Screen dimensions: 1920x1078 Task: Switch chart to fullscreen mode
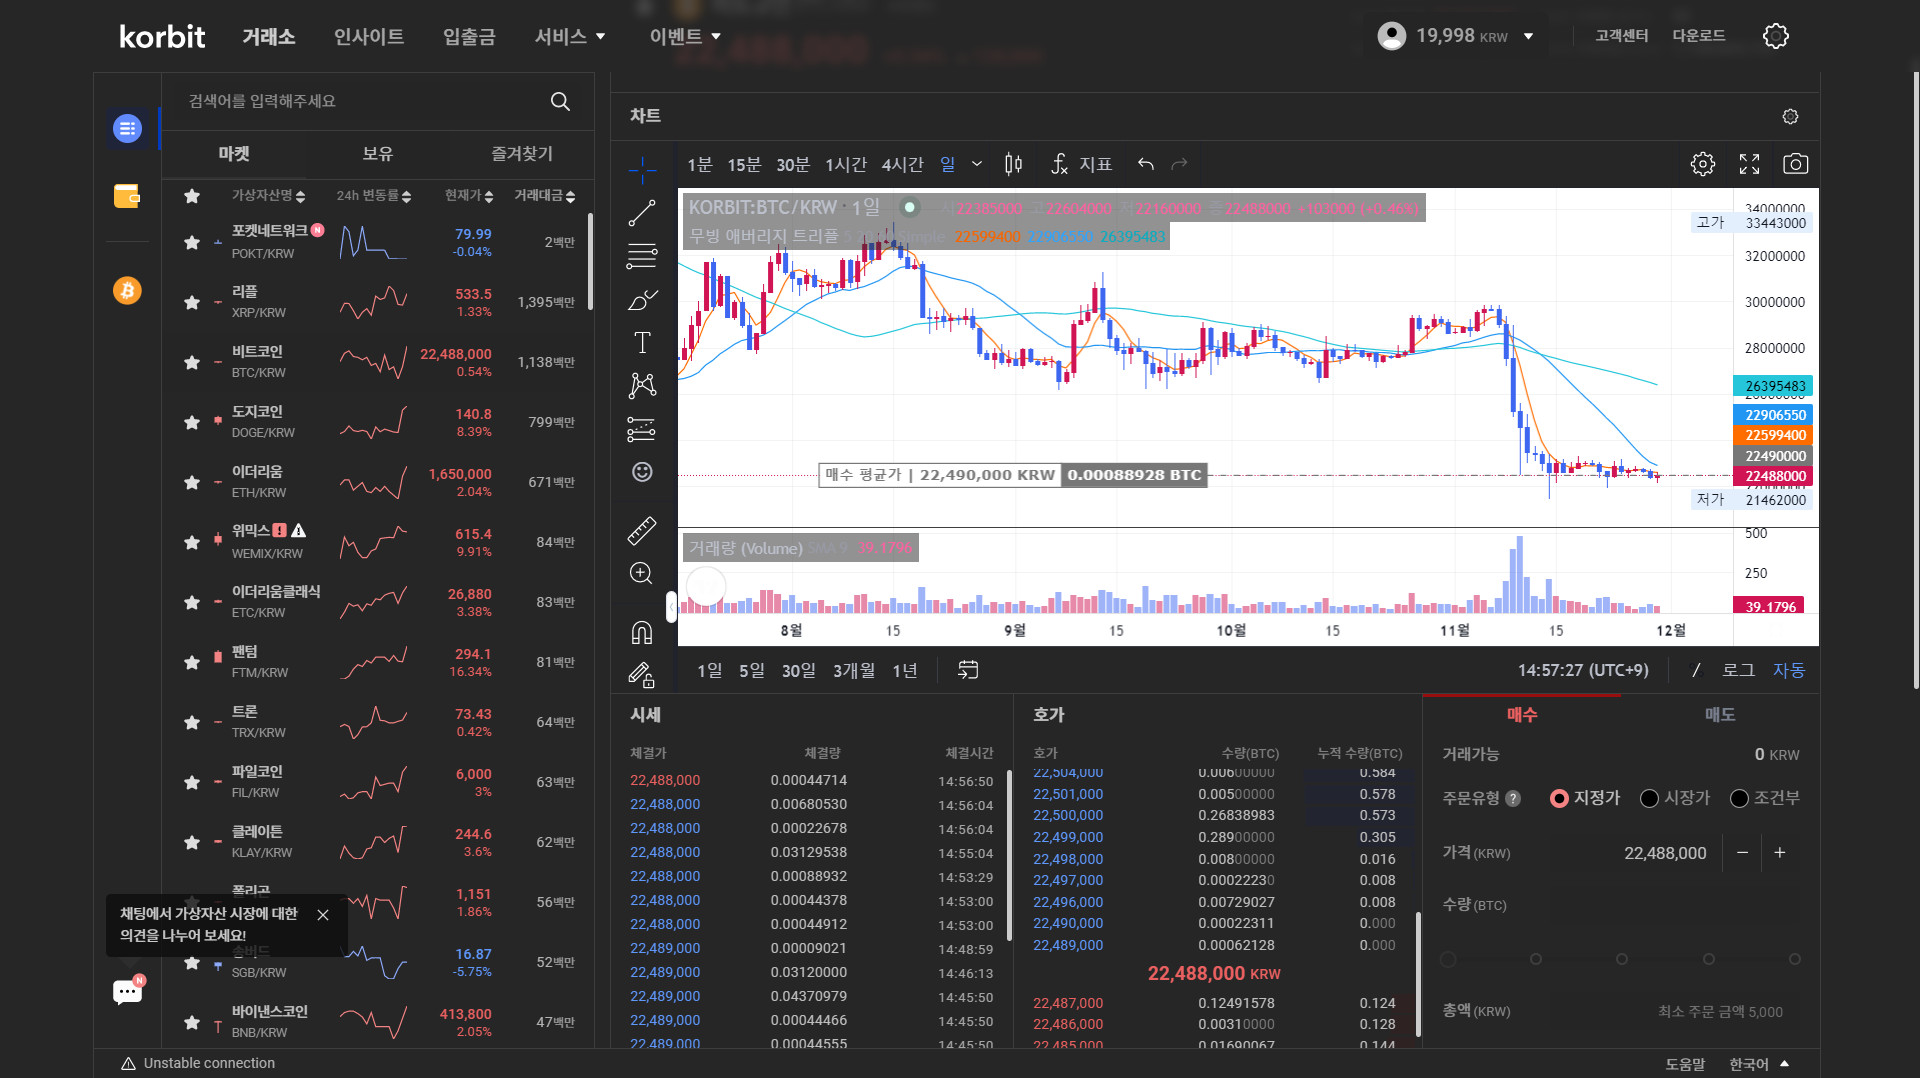pyautogui.click(x=1749, y=164)
